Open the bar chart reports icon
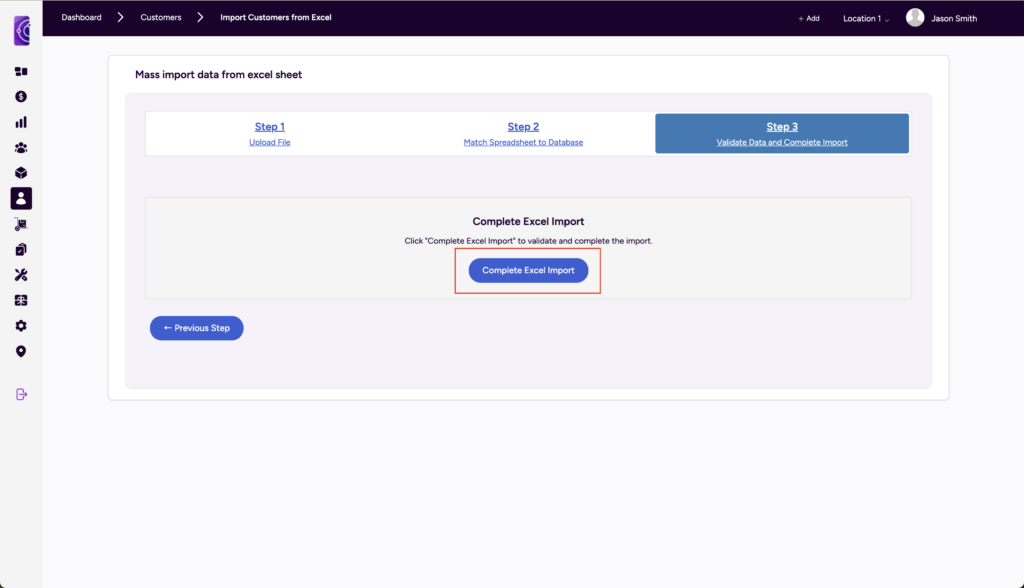This screenshot has width=1024, height=588. click(x=21, y=122)
